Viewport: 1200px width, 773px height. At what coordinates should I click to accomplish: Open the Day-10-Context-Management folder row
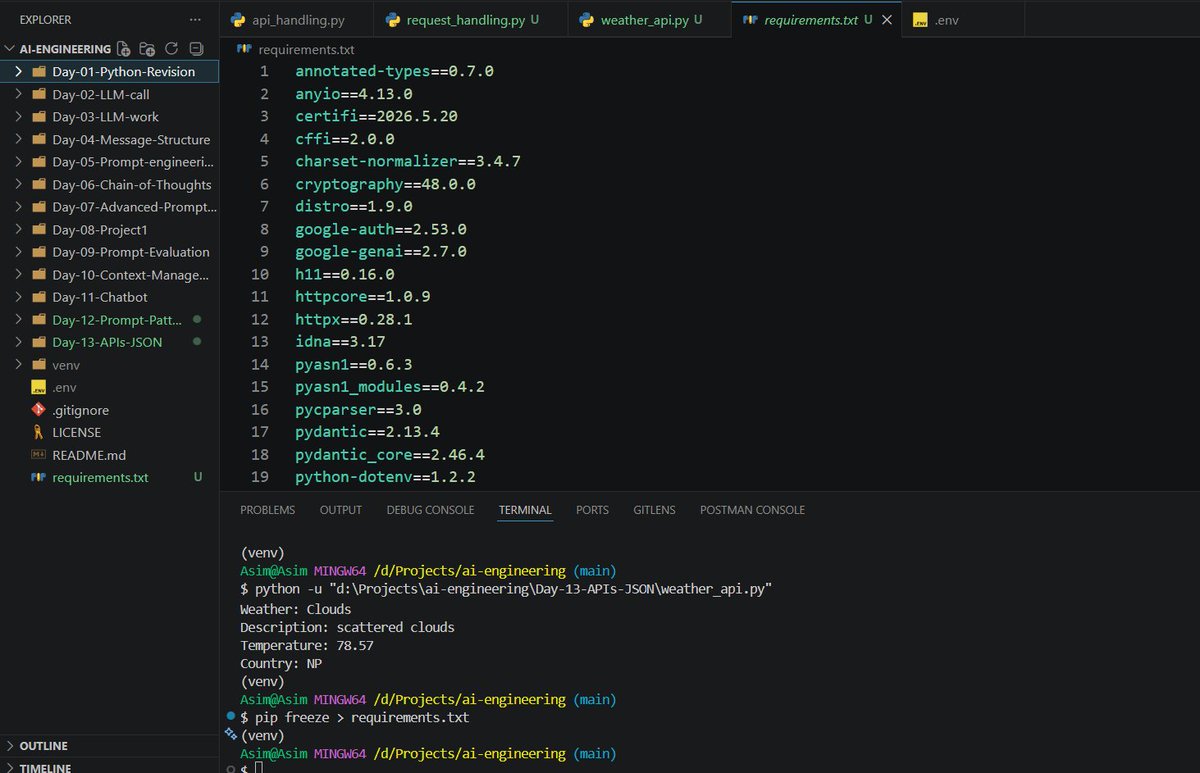(x=109, y=275)
